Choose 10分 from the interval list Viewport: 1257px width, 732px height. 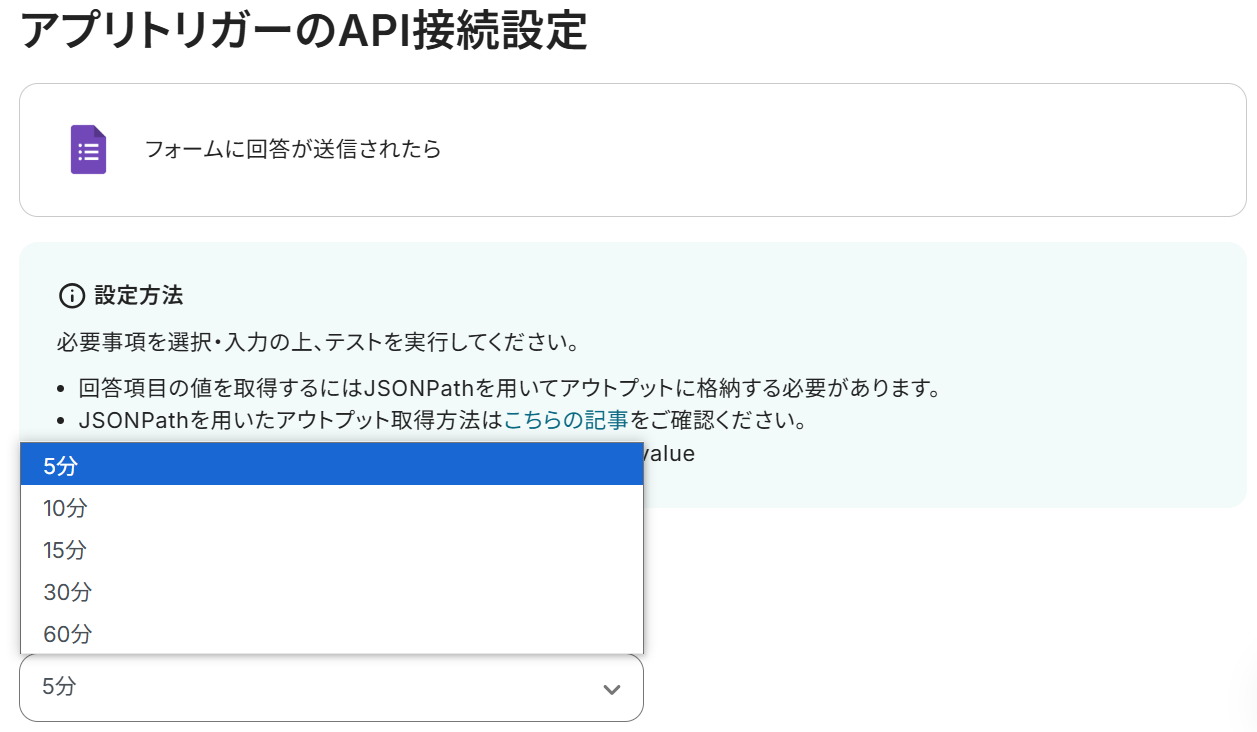click(332, 508)
